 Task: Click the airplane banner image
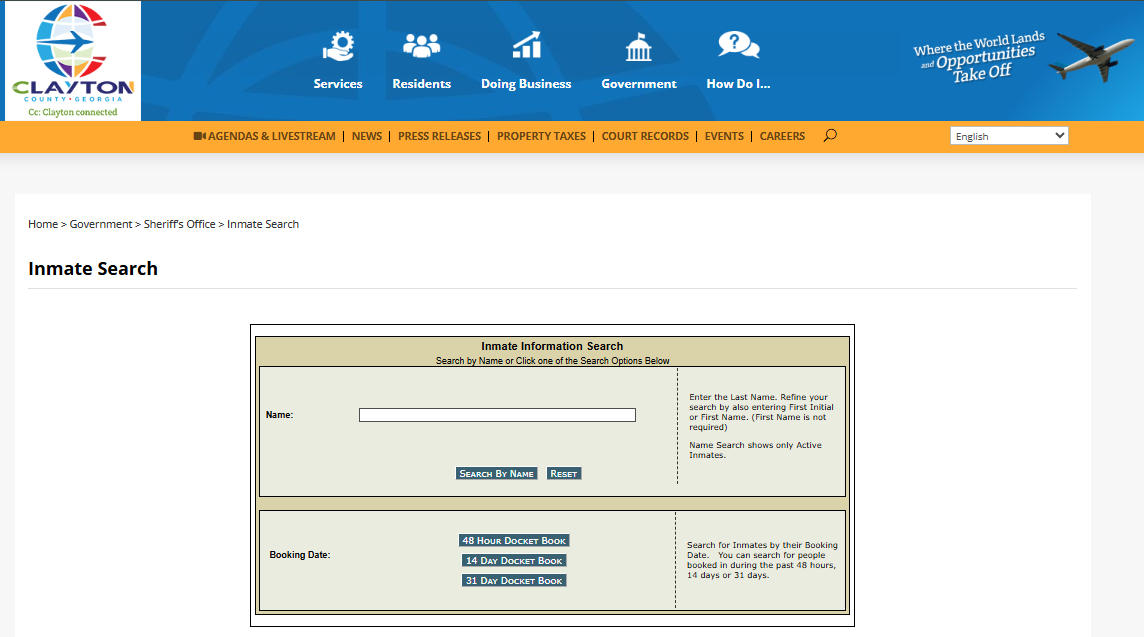pos(1020,58)
